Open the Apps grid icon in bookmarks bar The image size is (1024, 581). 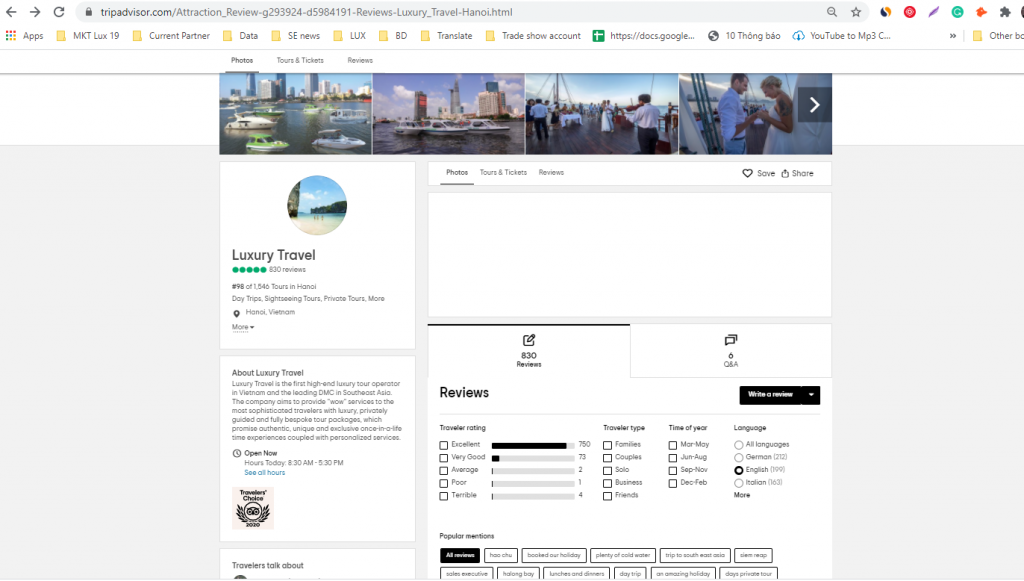pos(11,35)
